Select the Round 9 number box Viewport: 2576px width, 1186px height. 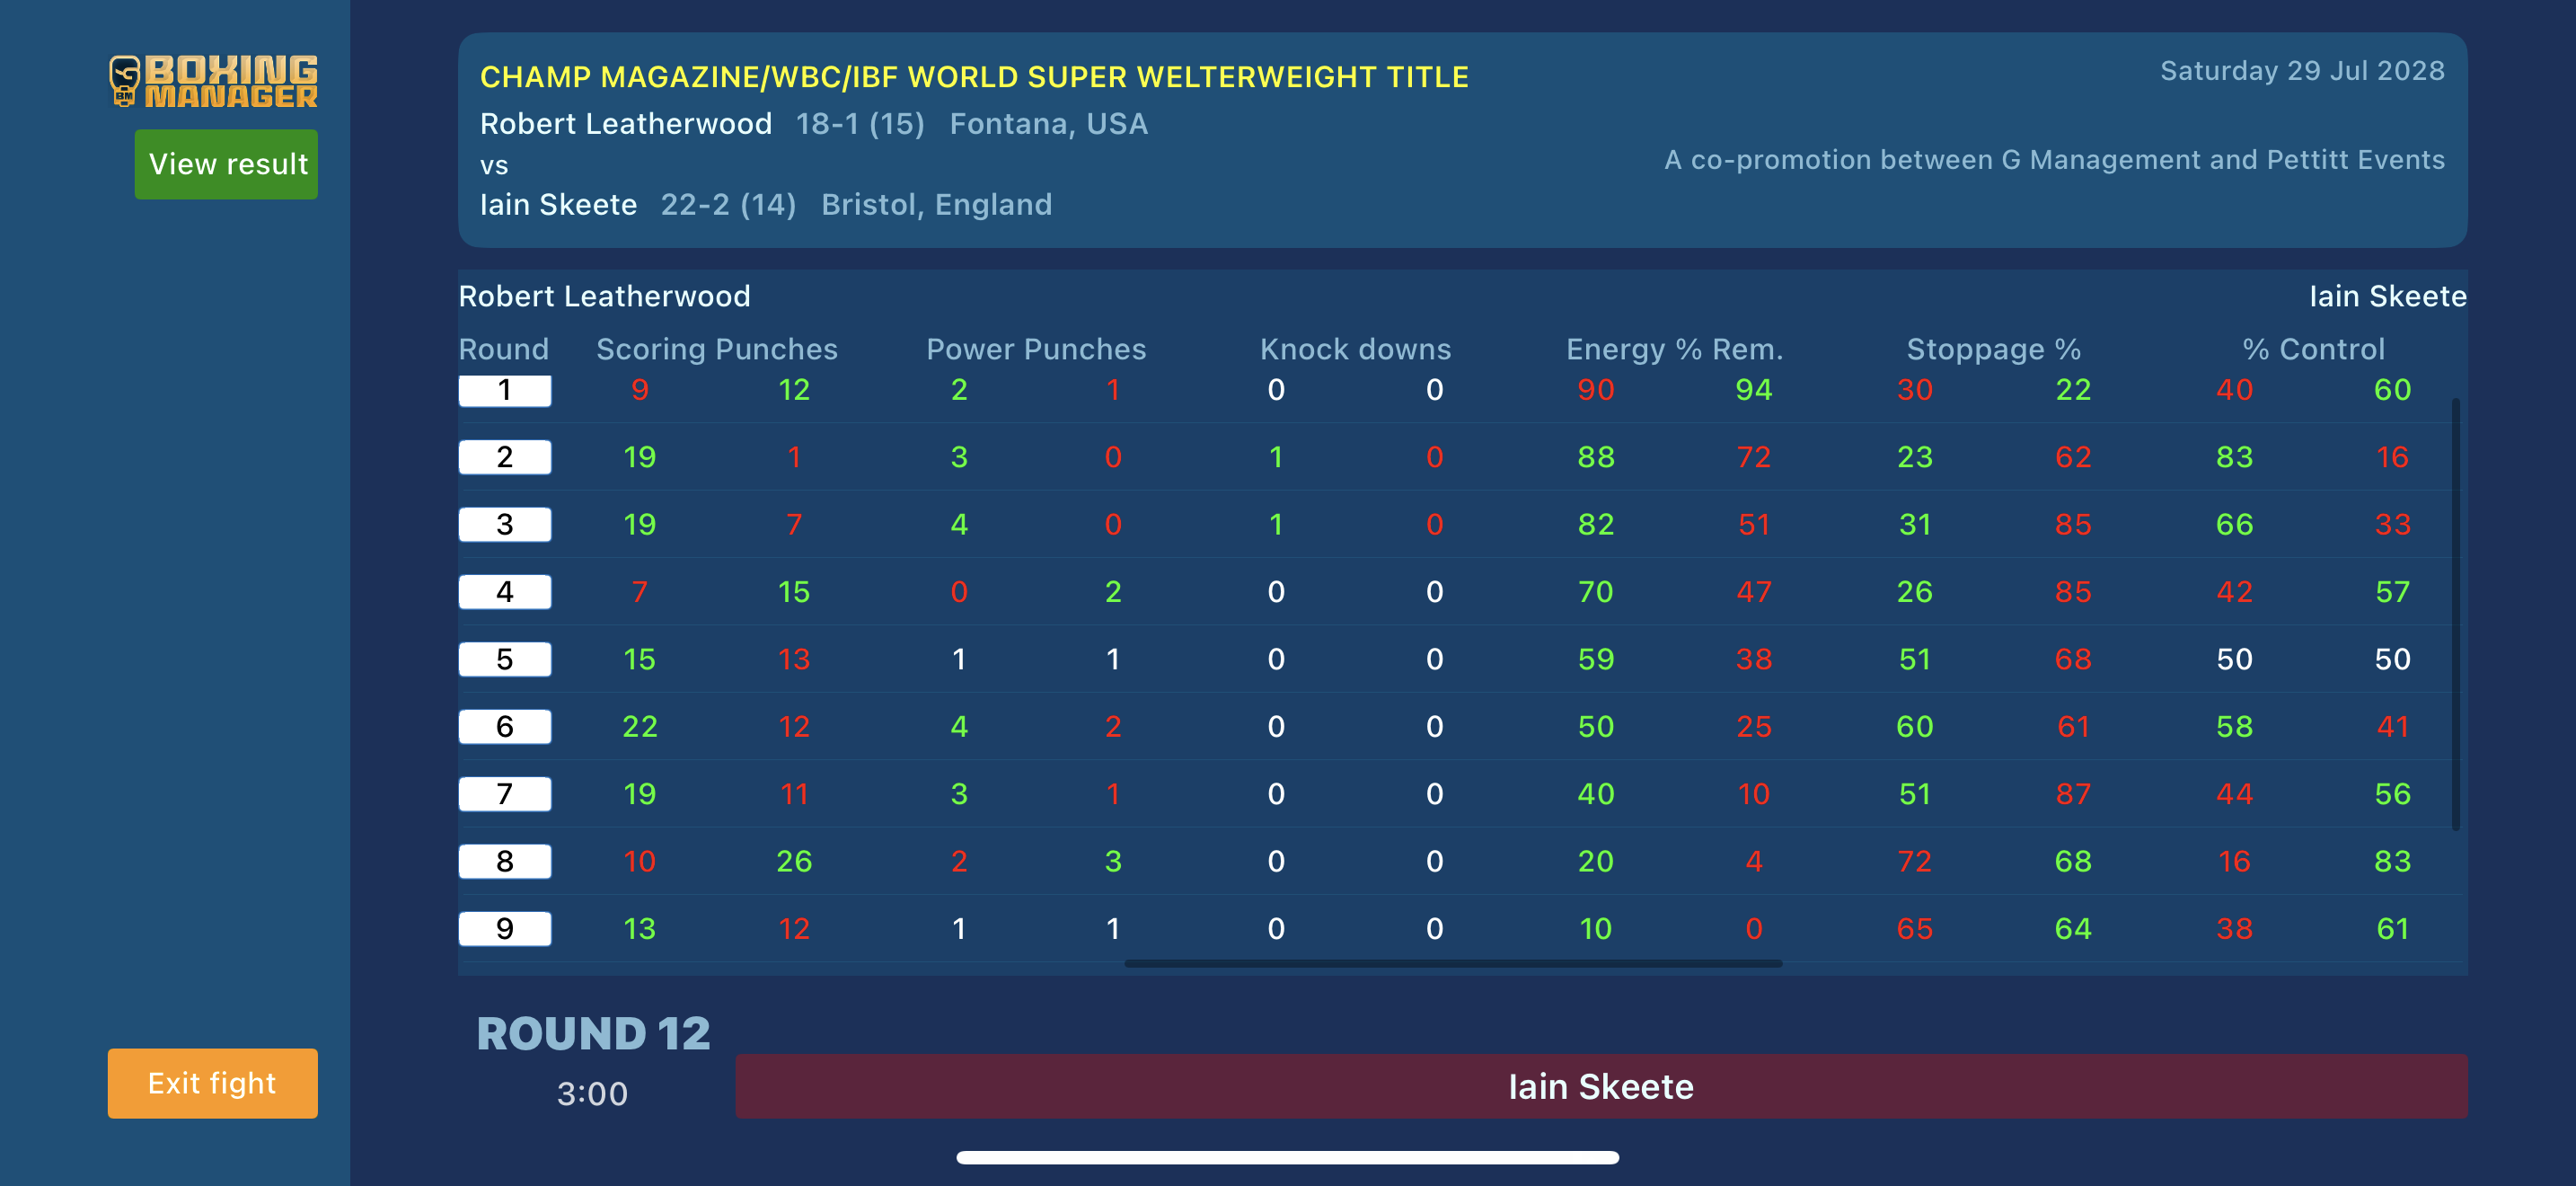pos(504,928)
